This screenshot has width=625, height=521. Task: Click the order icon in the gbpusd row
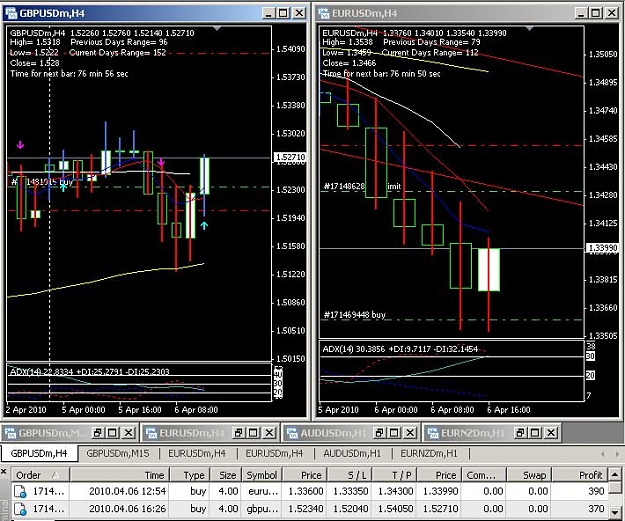pyautogui.click(x=20, y=509)
